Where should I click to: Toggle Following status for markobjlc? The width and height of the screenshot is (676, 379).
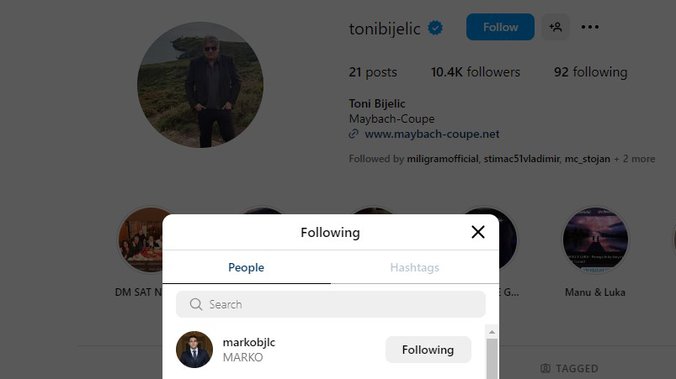[x=428, y=350]
